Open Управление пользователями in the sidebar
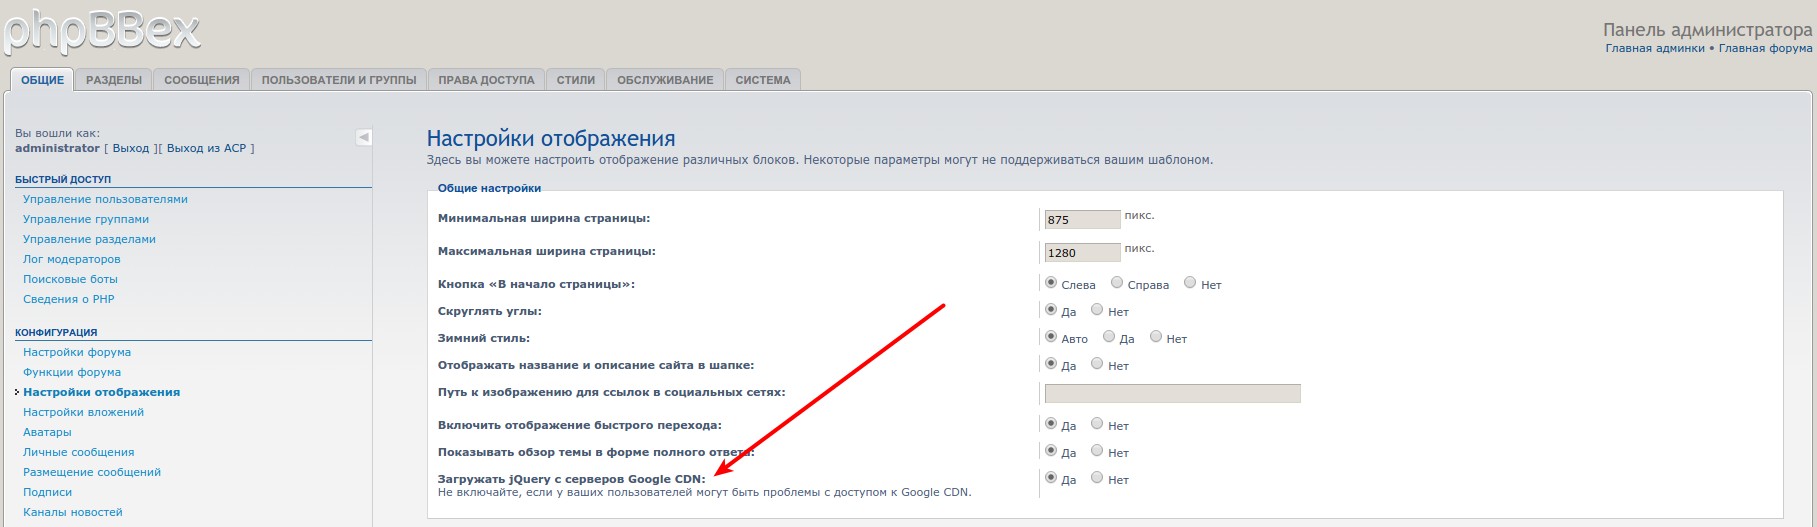The height and width of the screenshot is (527, 1817). coord(105,199)
